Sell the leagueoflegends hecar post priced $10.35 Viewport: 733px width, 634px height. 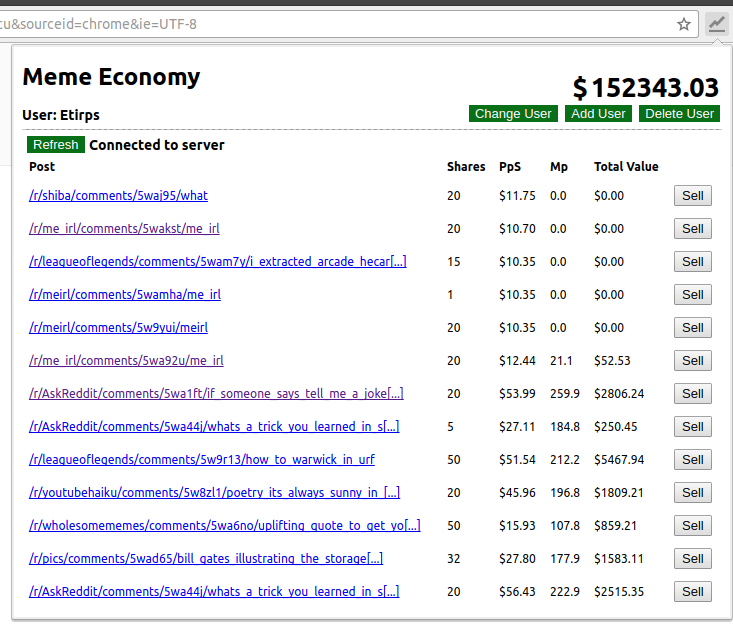pos(692,261)
